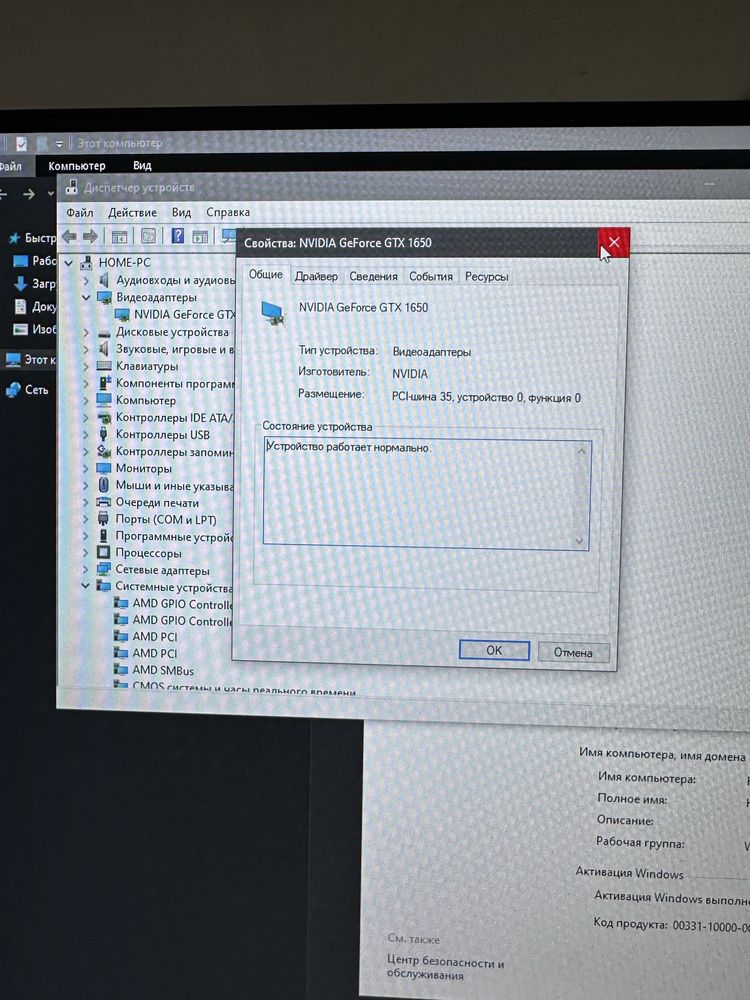750x1000 pixels.
Task: Switch to the Ресурсы tab
Action: click(x=486, y=276)
